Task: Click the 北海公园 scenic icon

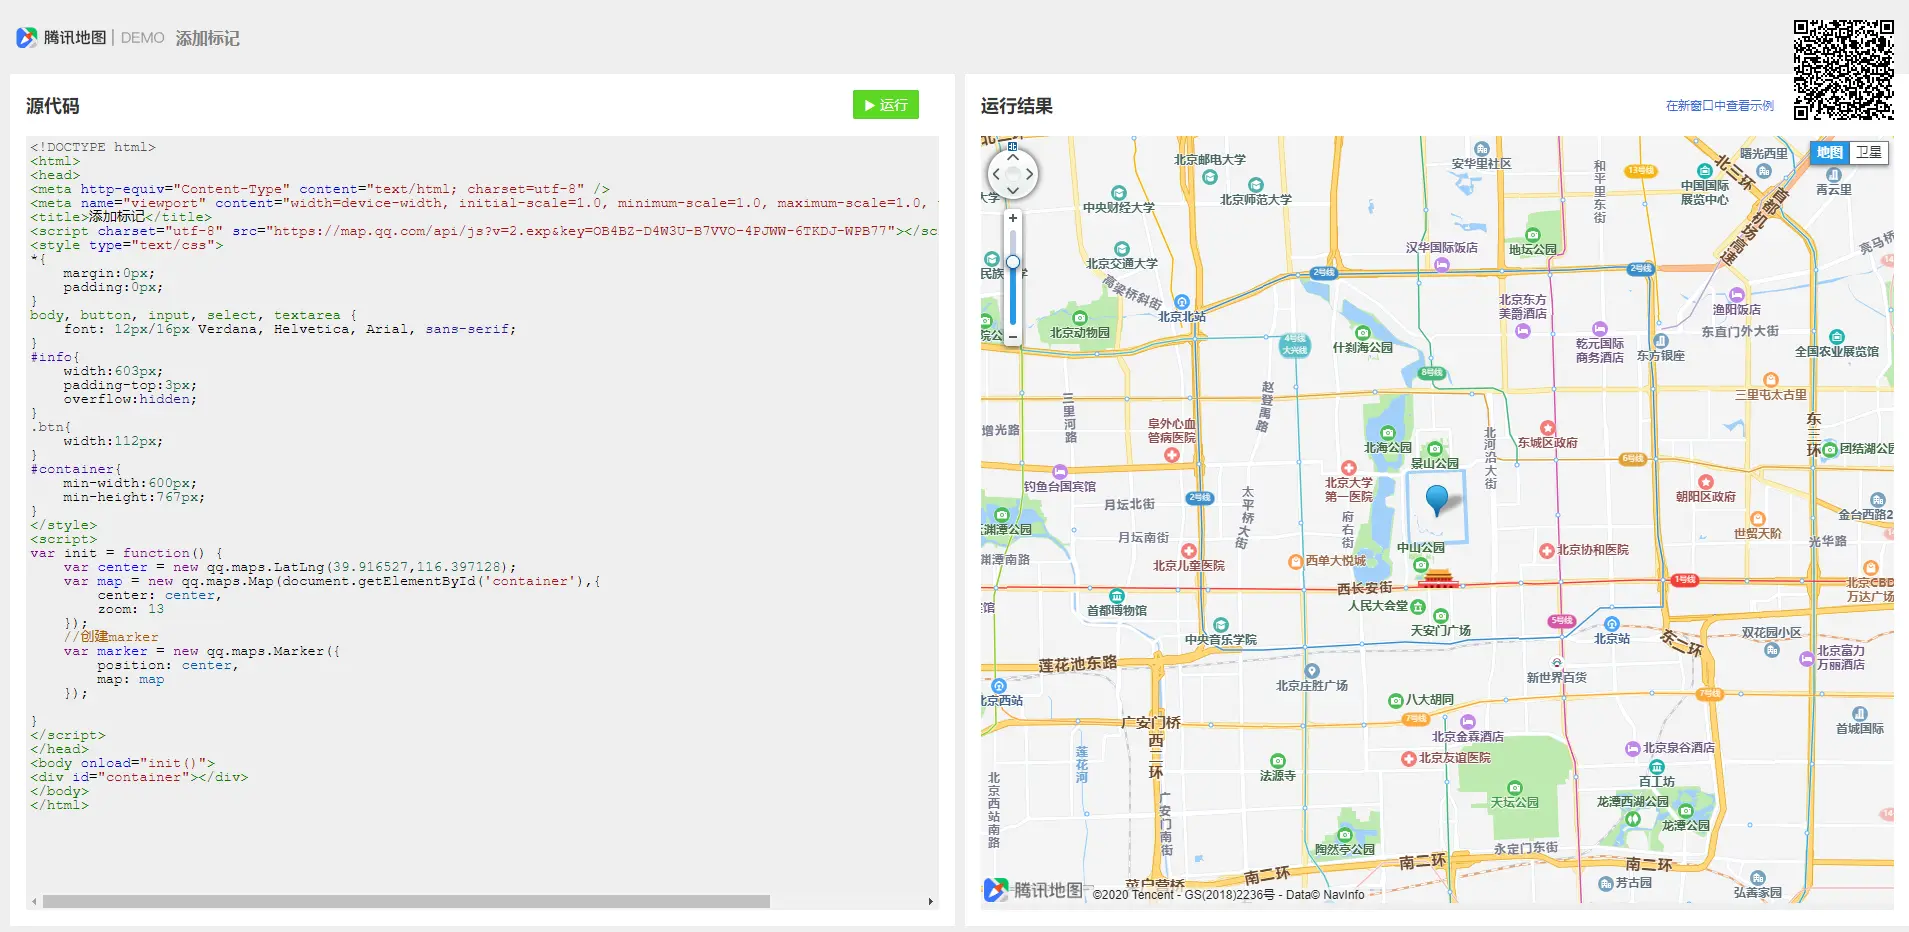Action: coord(1388,433)
